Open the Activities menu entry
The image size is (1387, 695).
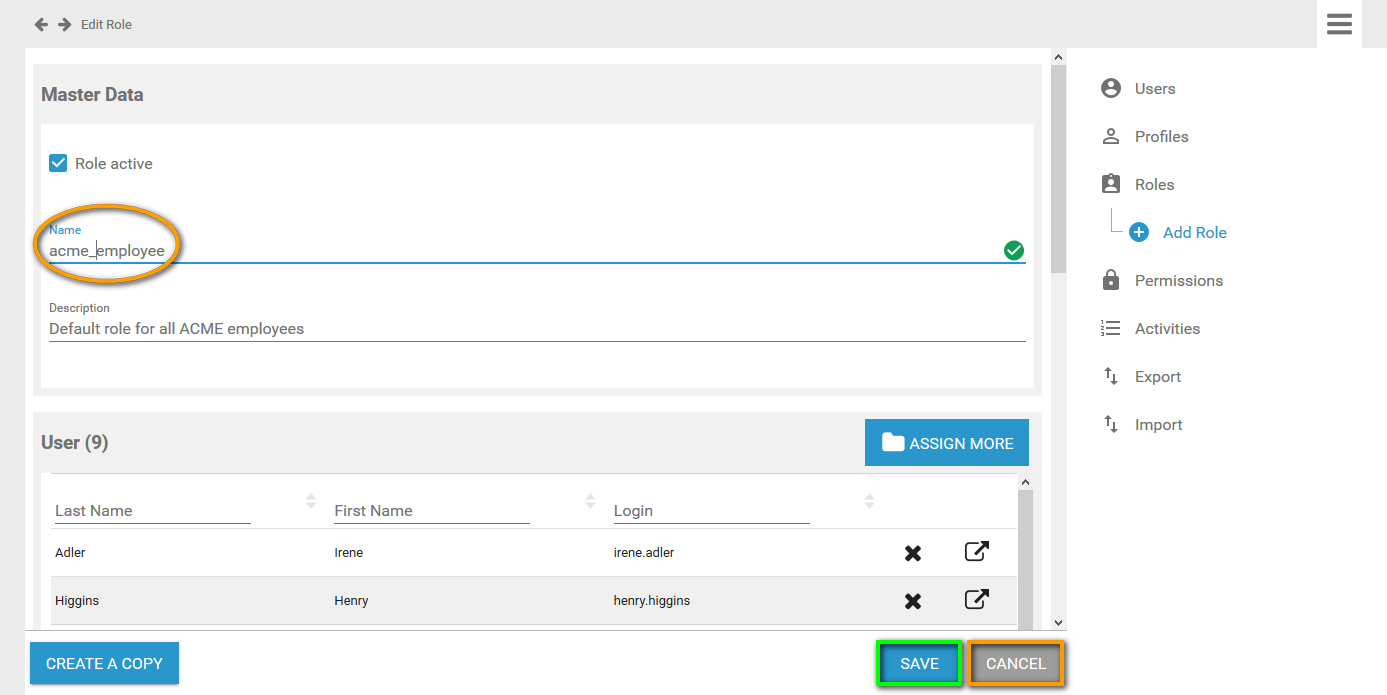click(1166, 329)
